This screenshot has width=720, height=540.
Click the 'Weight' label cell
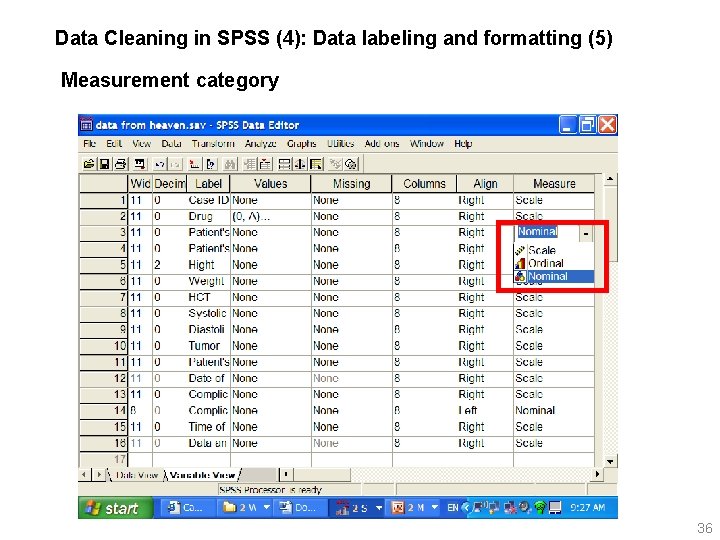click(208, 281)
